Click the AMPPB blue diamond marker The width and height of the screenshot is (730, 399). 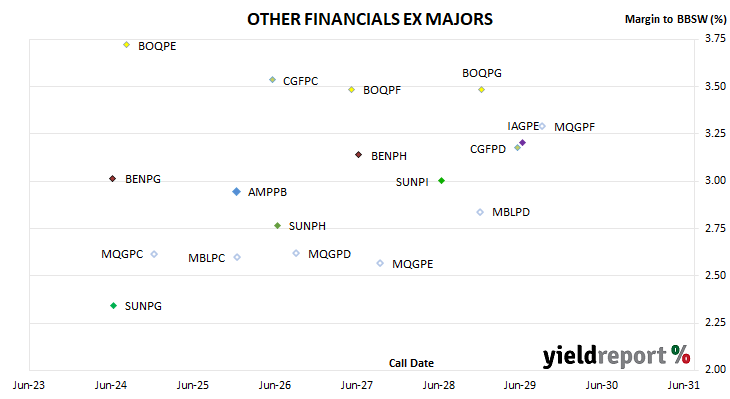tap(237, 192)
